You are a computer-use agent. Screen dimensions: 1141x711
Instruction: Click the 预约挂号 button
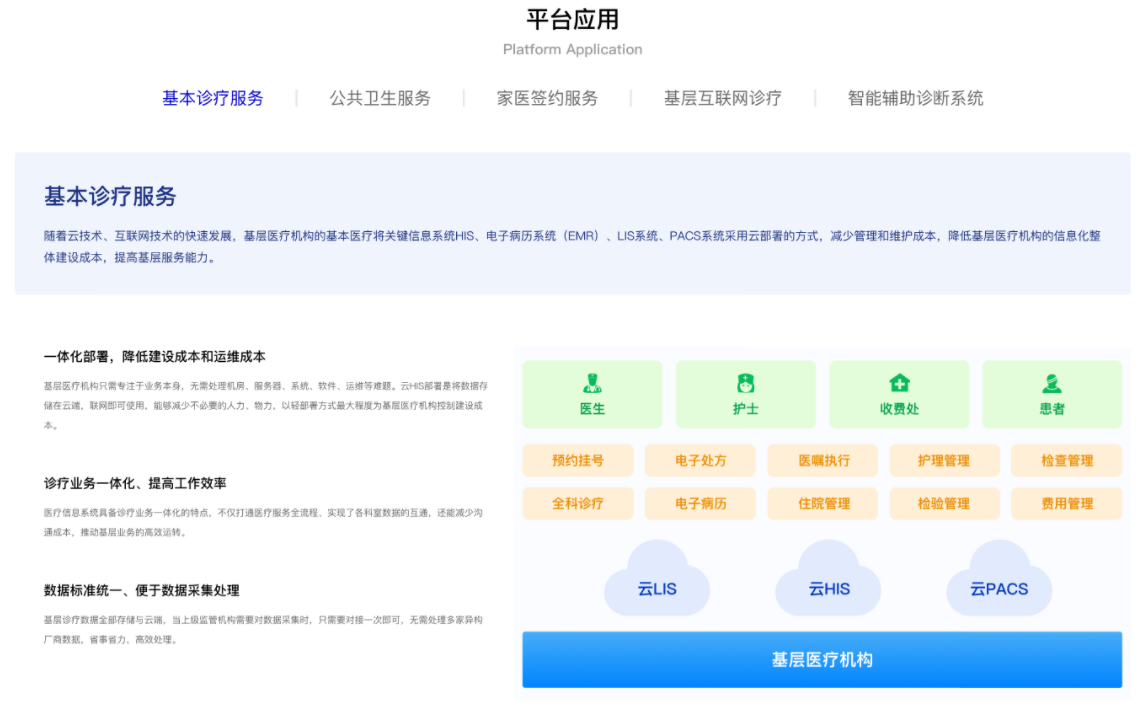coord(578,461)
